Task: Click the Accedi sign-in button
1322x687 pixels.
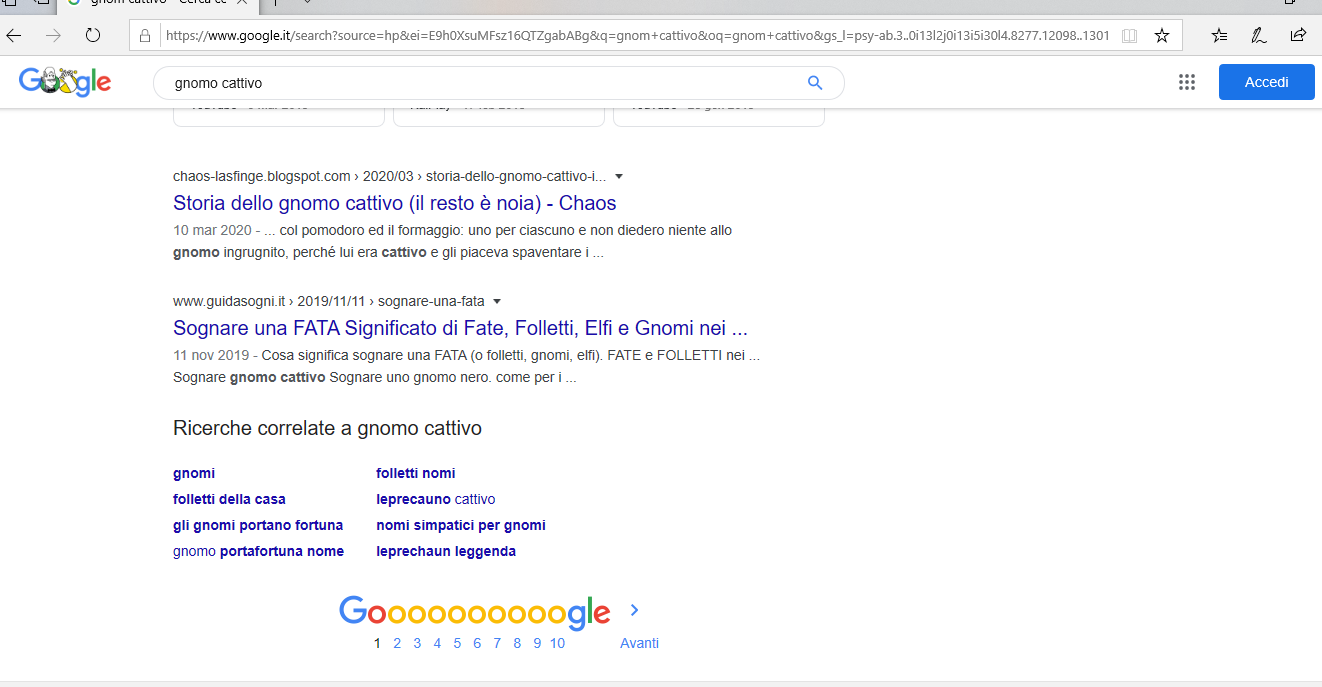Action: (x=1266, y=82)
